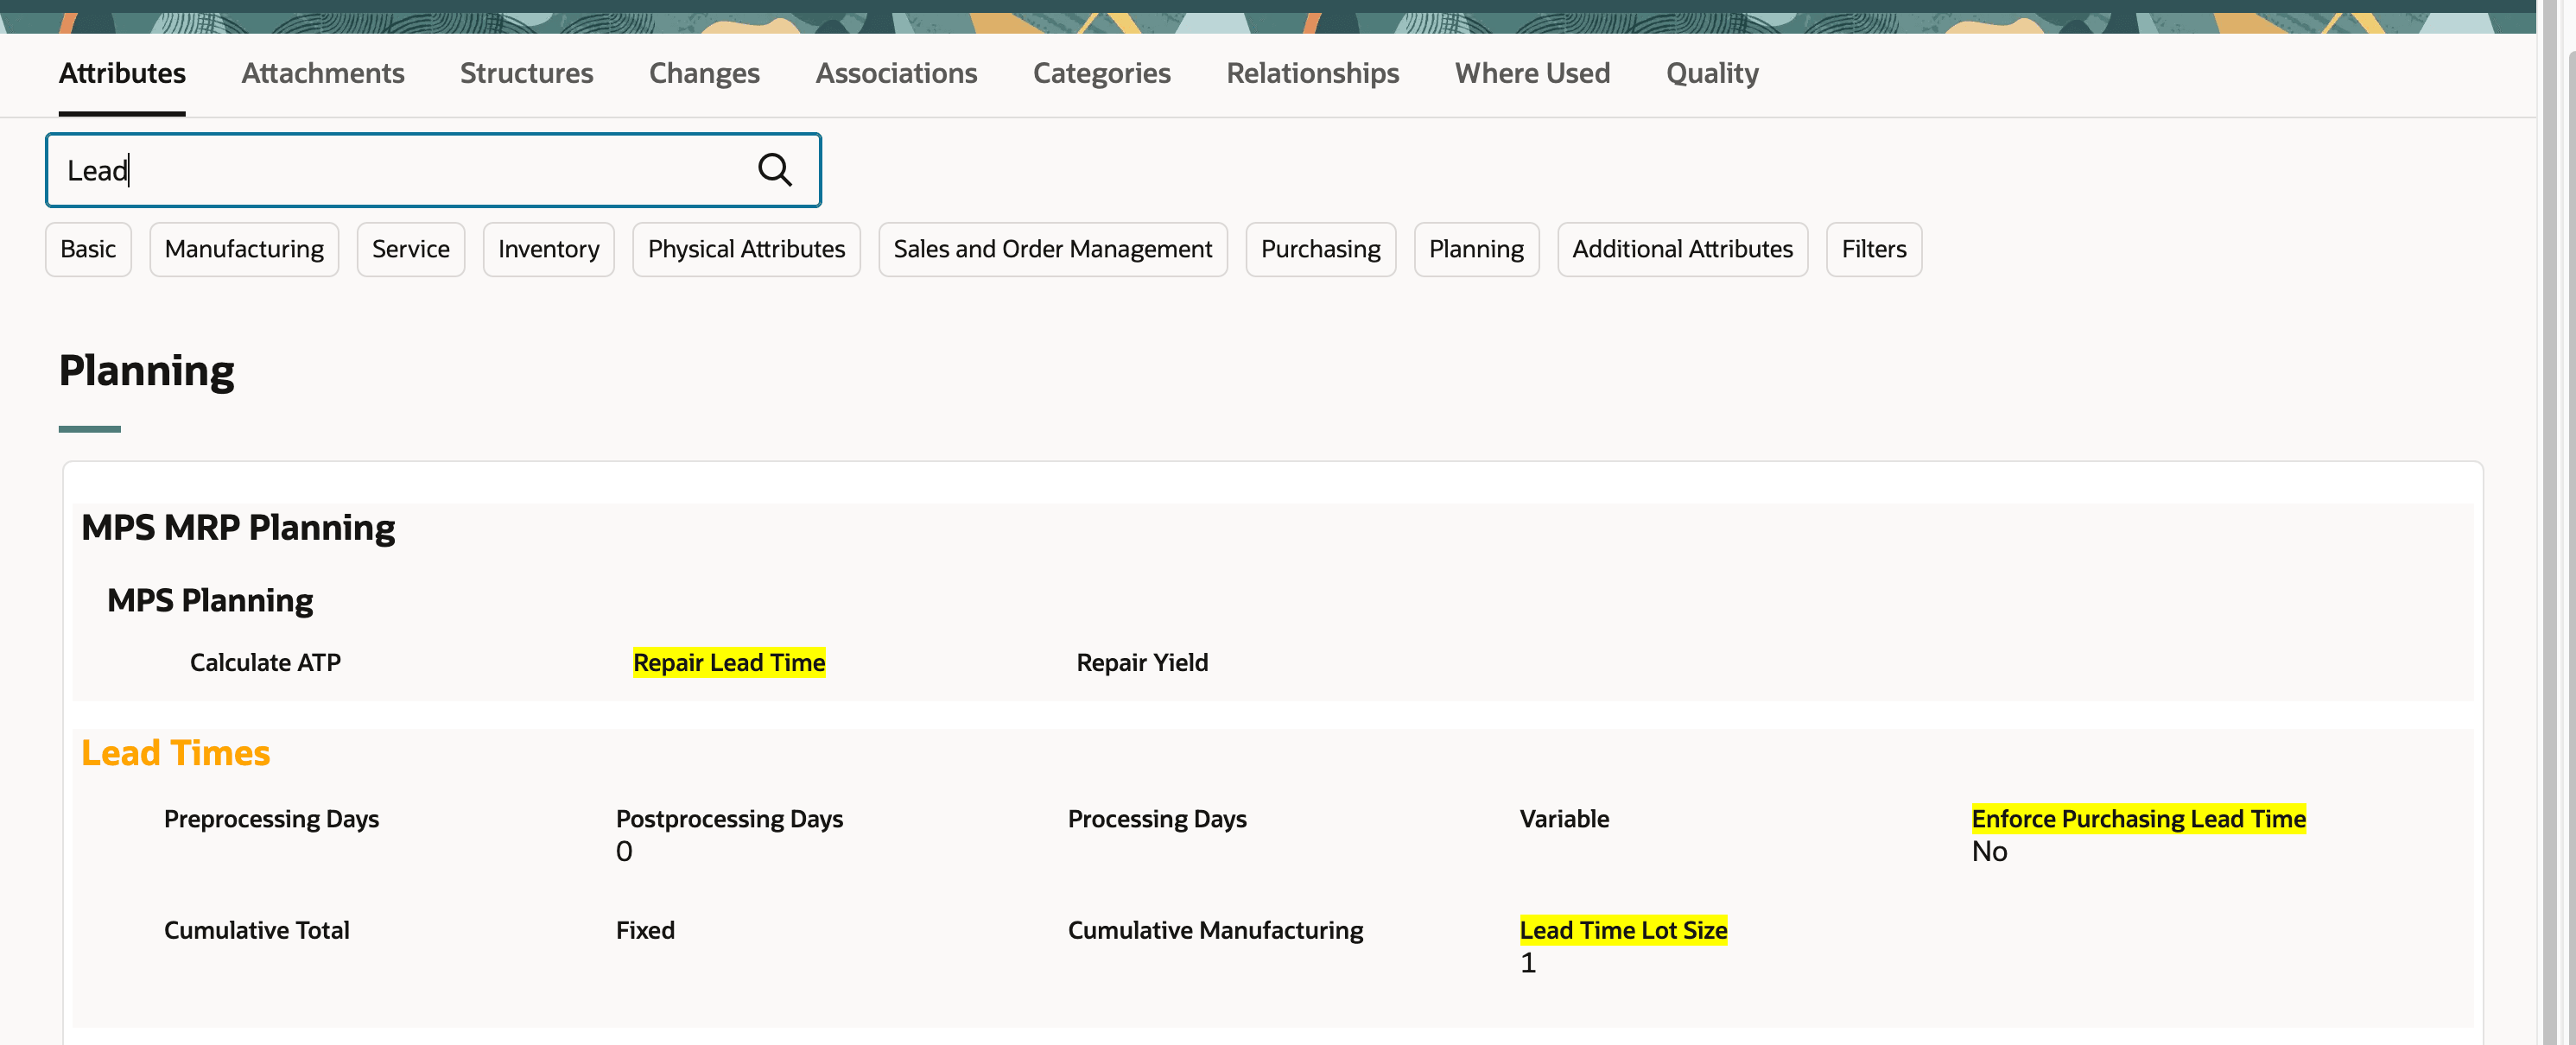Select the Manufacturing filter chip

(x=244, y=249)
